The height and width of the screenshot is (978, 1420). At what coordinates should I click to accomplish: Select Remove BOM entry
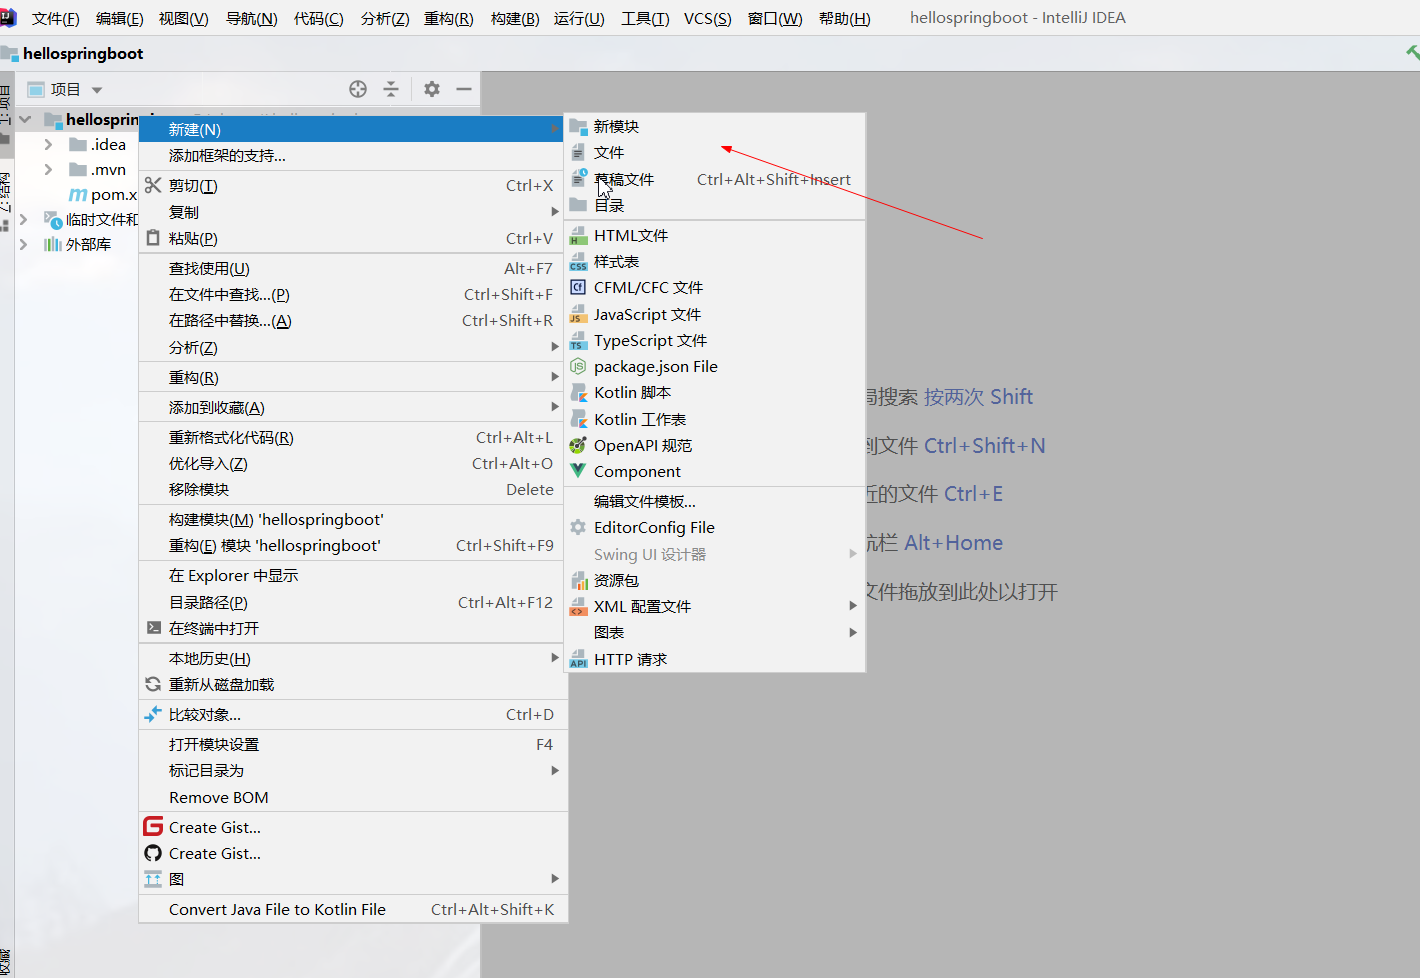pyautogui.click(x=353, y=797)
